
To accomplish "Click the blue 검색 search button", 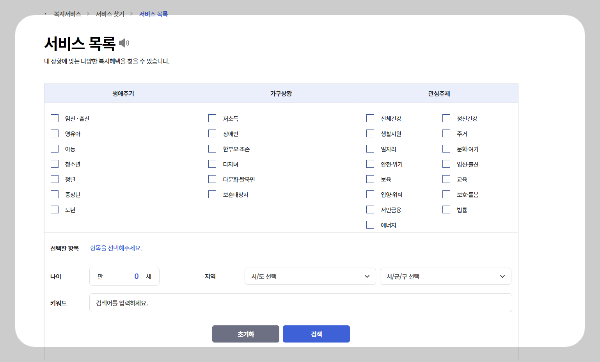I will [x=316, y=334].
